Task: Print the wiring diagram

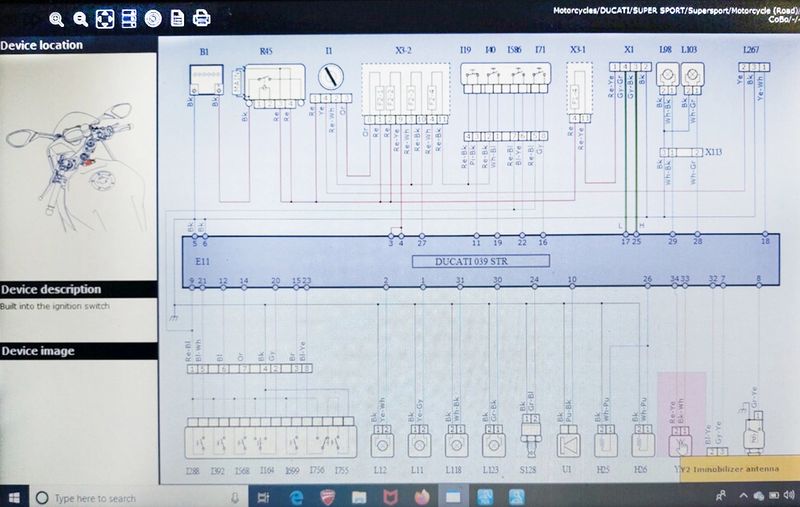Action: point(202,18)
